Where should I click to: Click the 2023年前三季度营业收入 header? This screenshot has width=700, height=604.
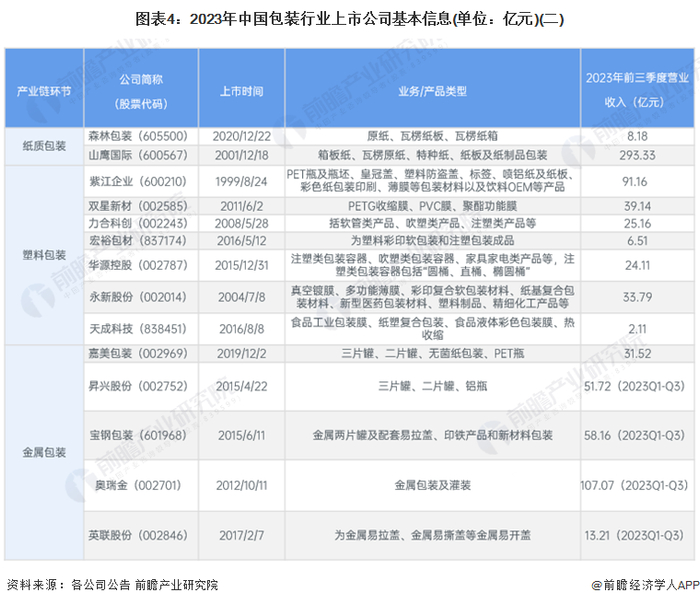(637, 90)
